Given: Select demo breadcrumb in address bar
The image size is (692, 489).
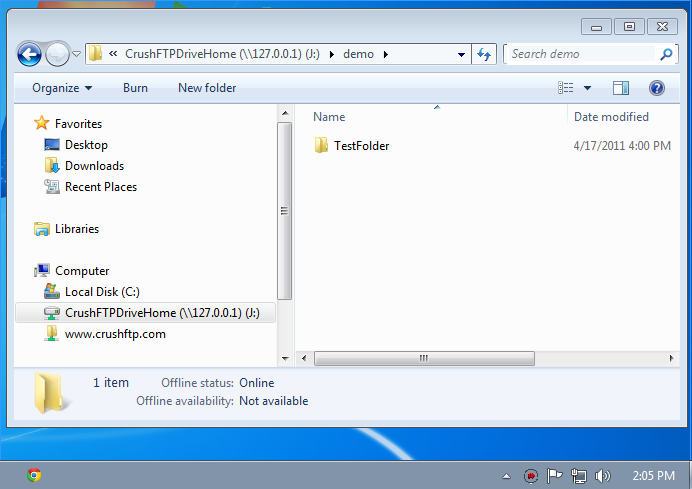Looking at the screenshot, I should [358, 54].
